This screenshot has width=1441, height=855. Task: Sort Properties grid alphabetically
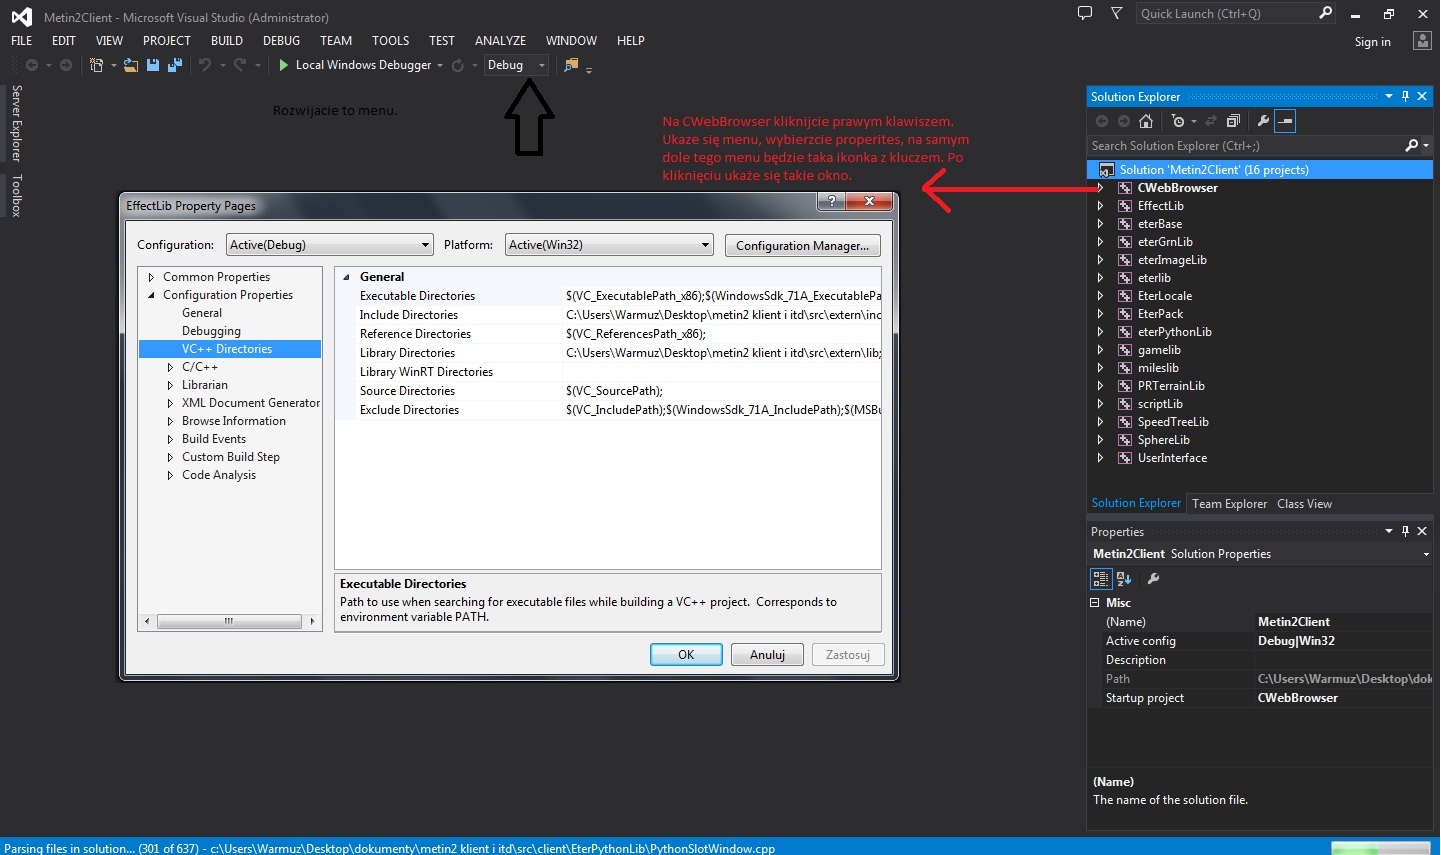tap(1124, 579)
